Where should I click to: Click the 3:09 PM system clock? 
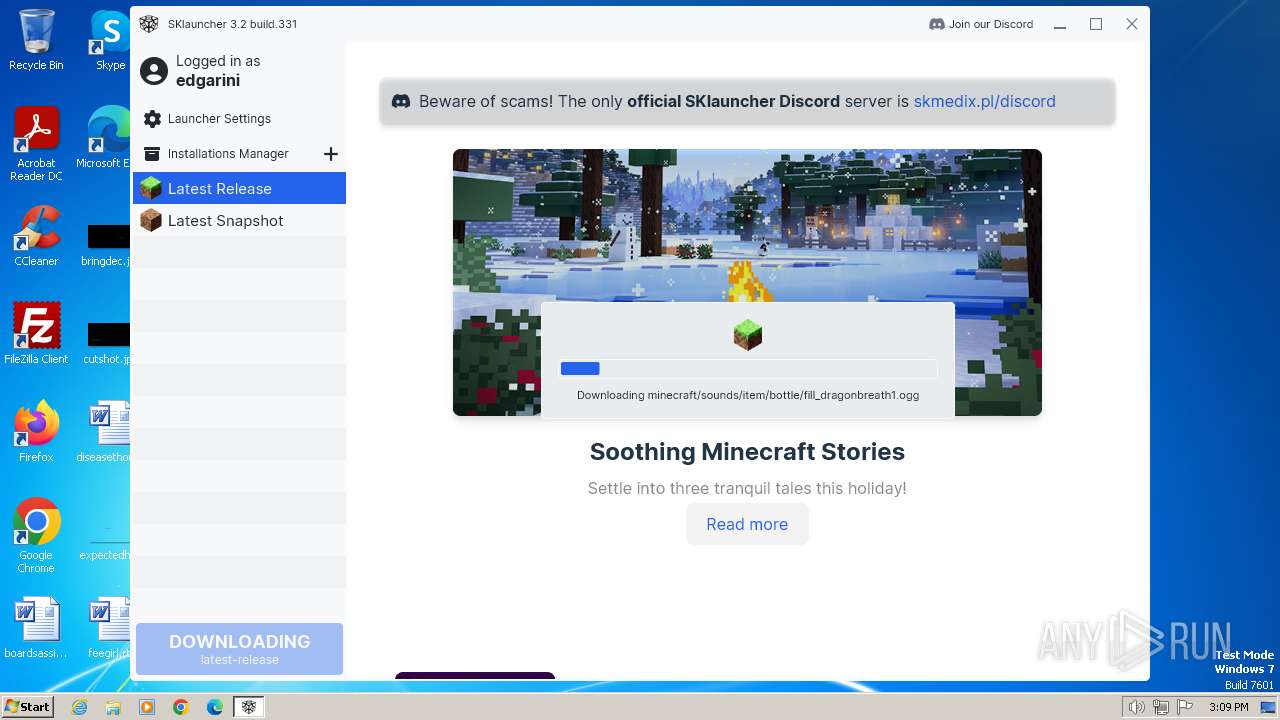pos(1228,707)
